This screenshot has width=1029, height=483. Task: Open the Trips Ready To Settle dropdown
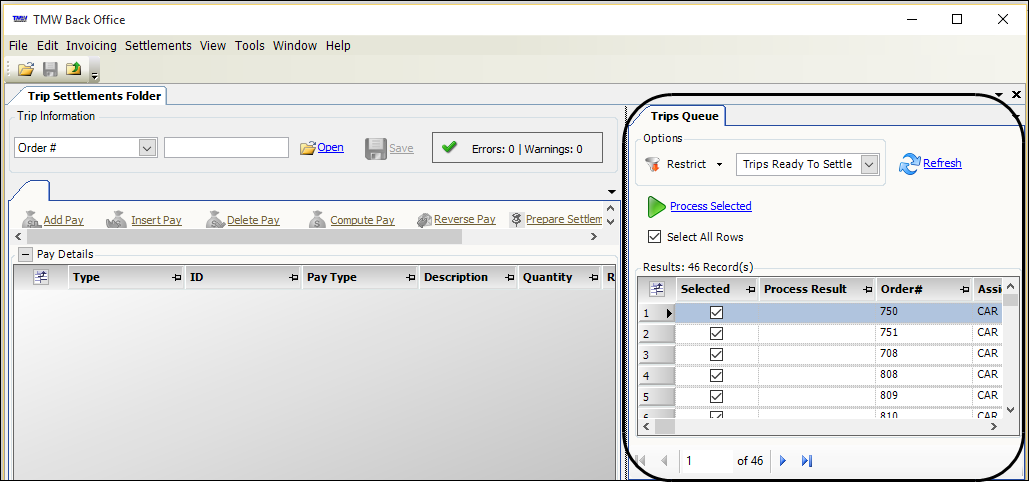tap(869, 165)
